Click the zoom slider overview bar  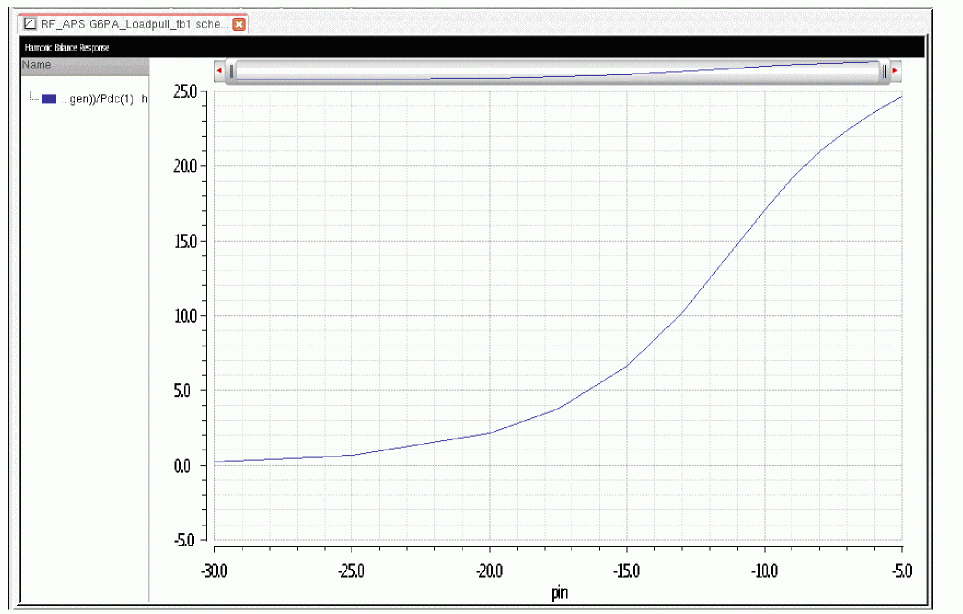(558, 71)
